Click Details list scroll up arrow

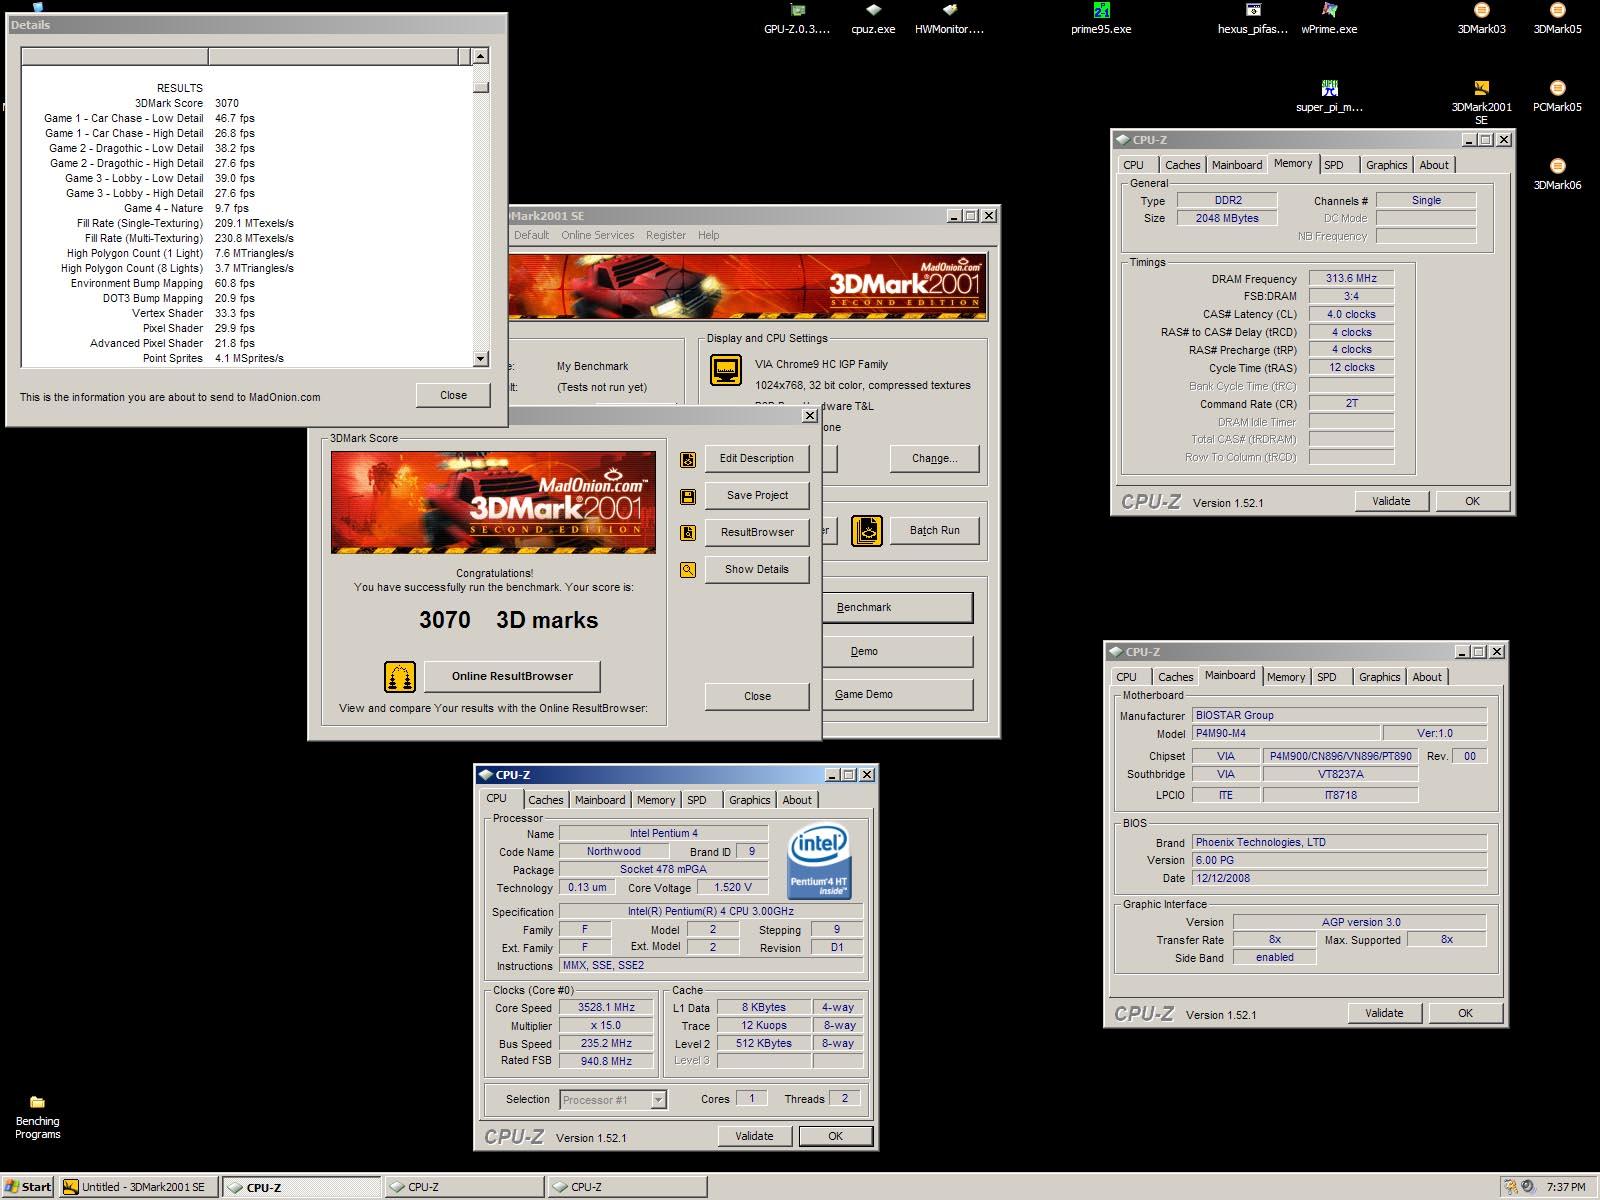pyautogui.click(x=480, y=56)
